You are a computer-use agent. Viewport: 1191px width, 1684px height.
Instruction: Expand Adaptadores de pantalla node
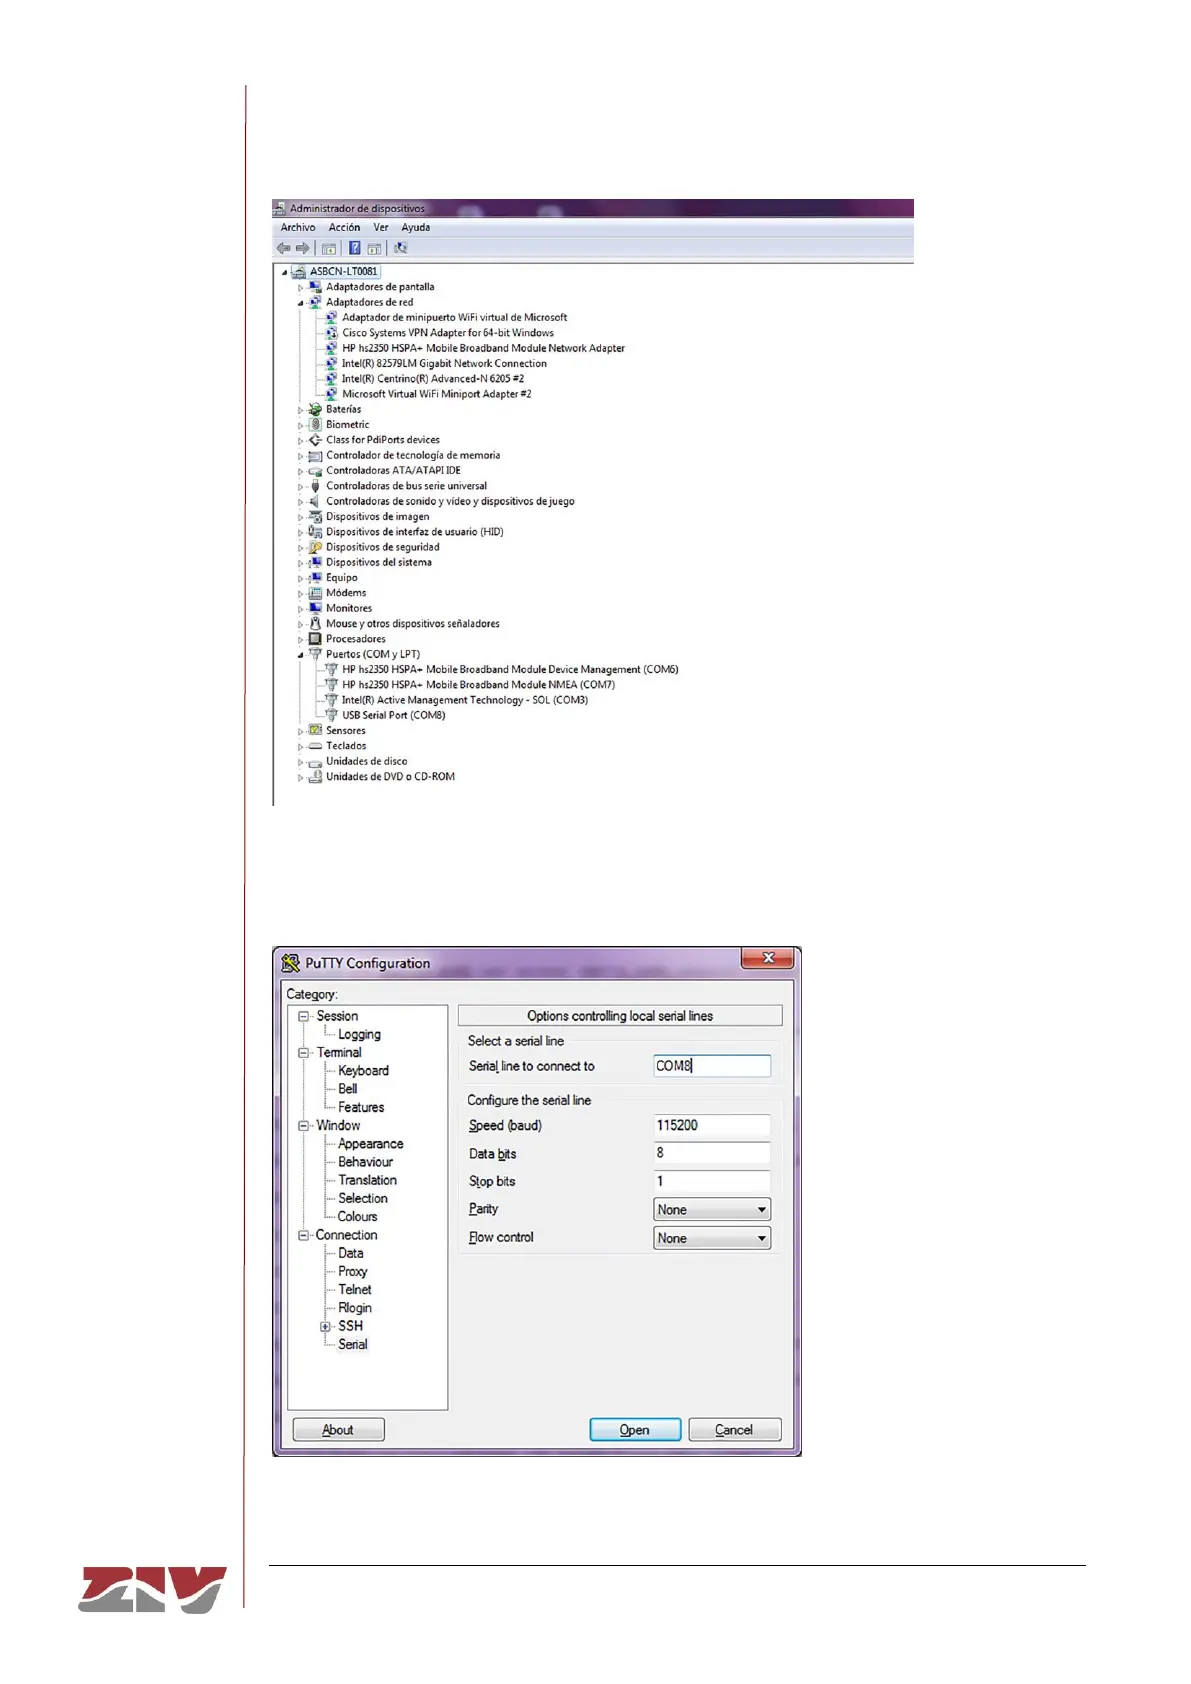[x=300, y=288]
